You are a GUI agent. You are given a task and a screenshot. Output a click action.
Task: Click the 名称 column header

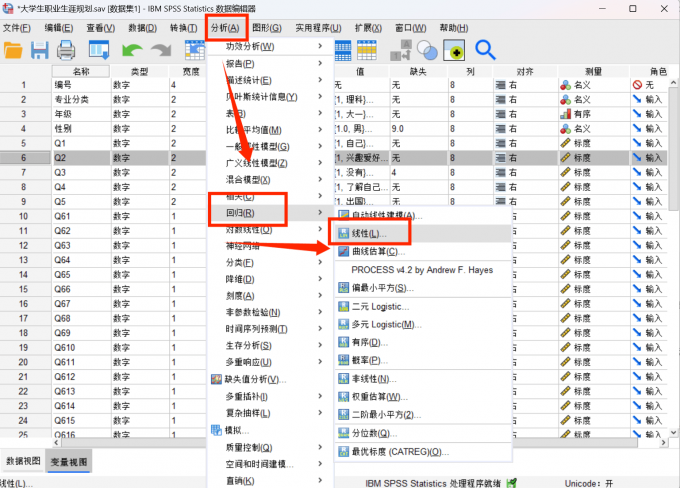81,72
